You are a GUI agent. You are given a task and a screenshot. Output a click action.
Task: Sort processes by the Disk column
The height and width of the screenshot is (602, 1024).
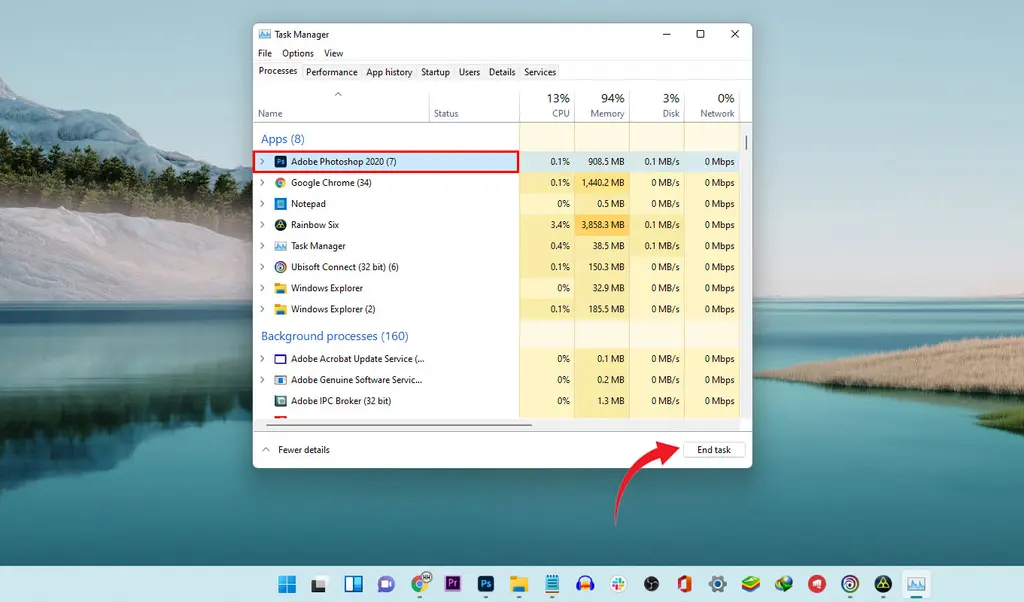[657, 106]
